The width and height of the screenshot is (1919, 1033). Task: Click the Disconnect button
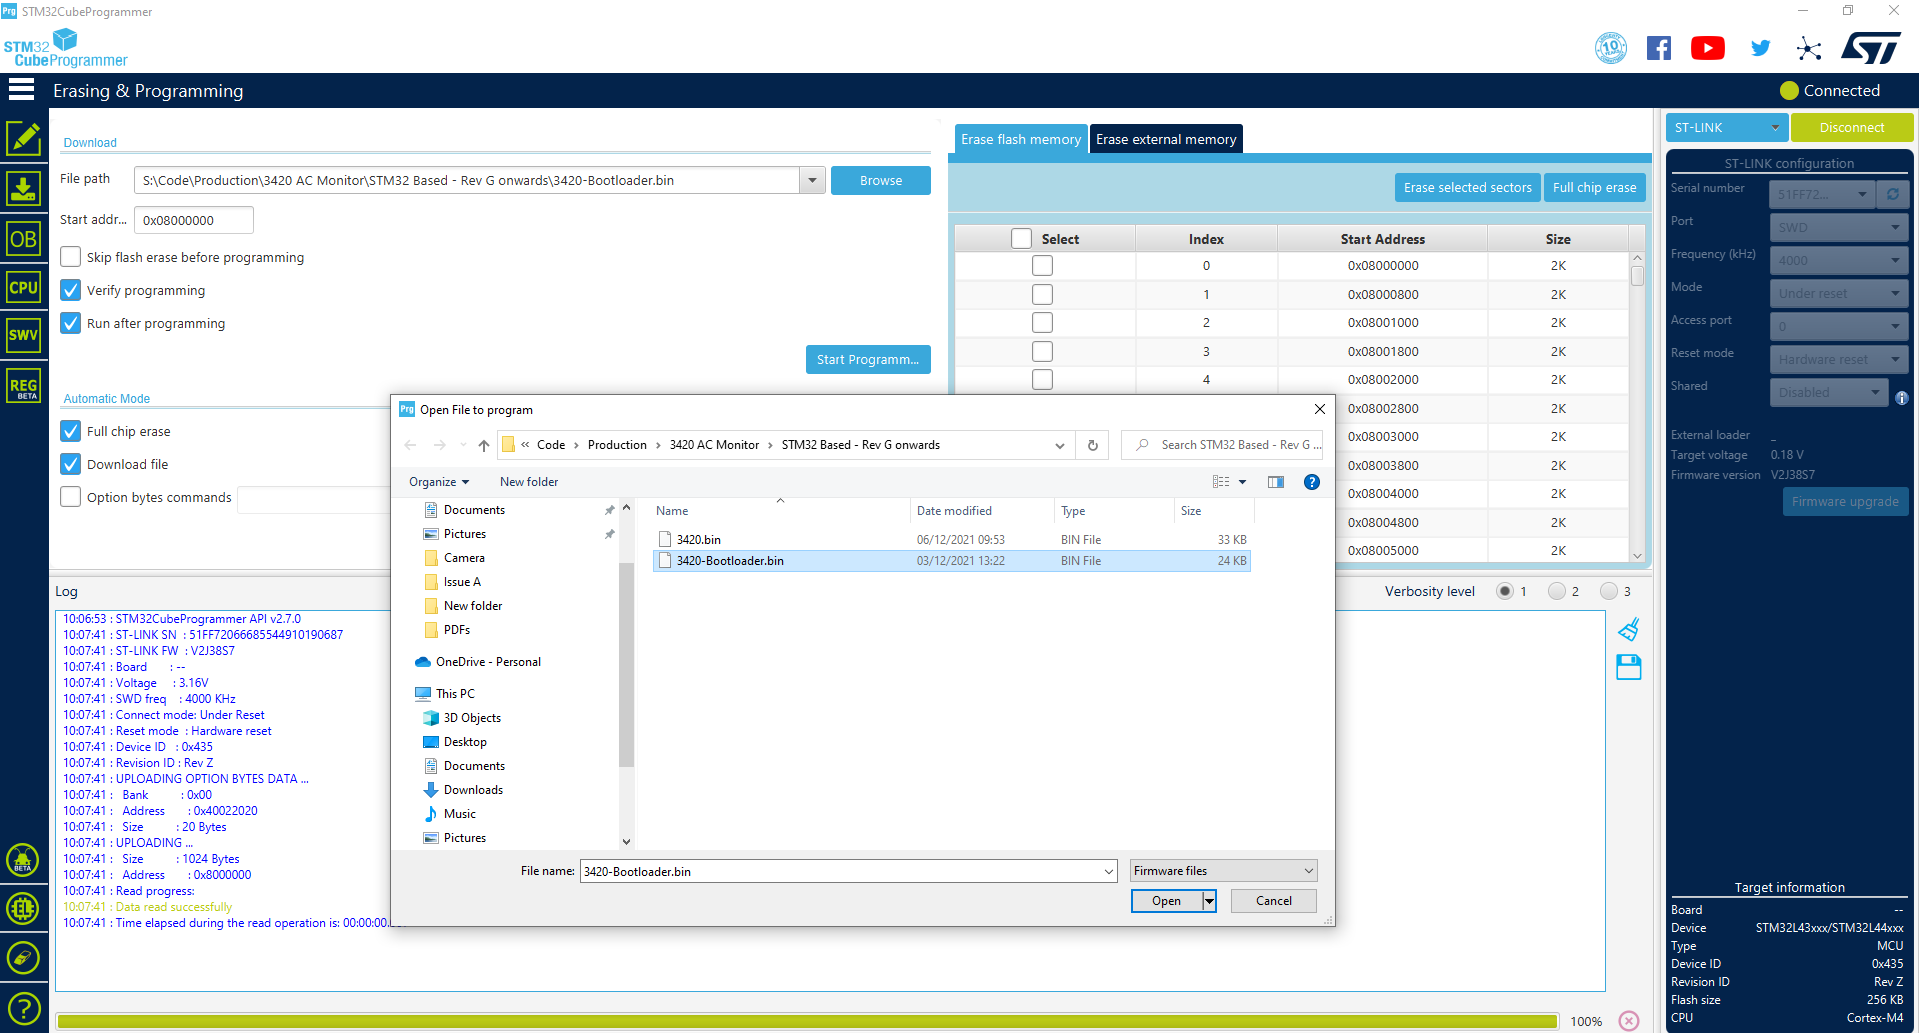tap(1852, 127)
